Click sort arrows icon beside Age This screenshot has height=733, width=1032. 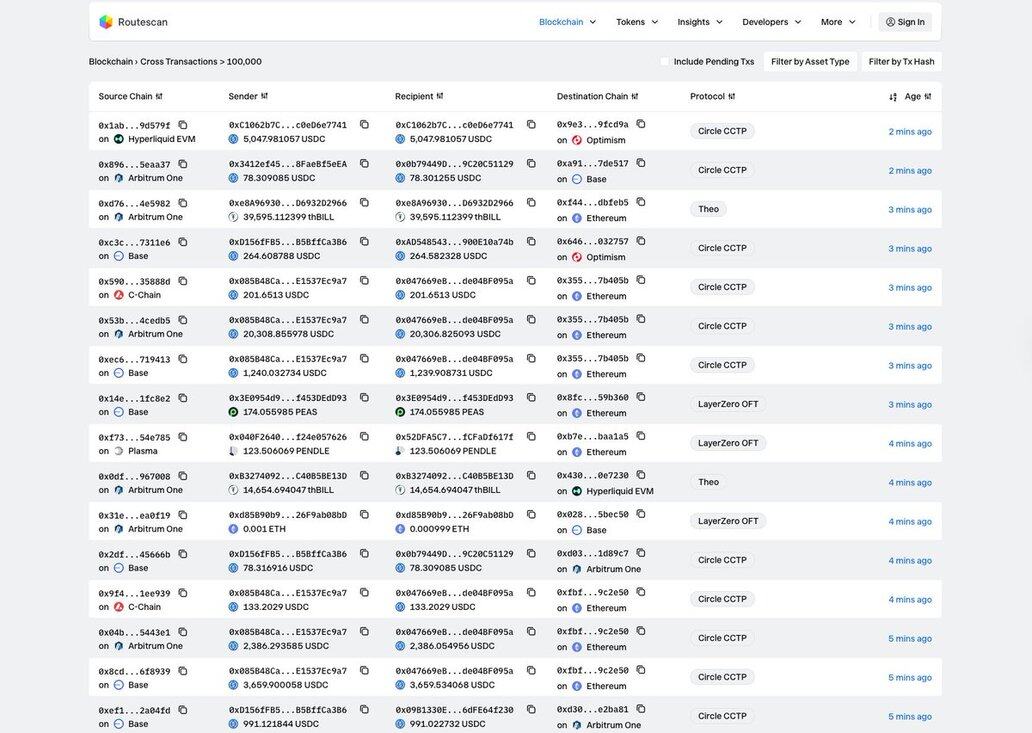(x=893, y=97)
